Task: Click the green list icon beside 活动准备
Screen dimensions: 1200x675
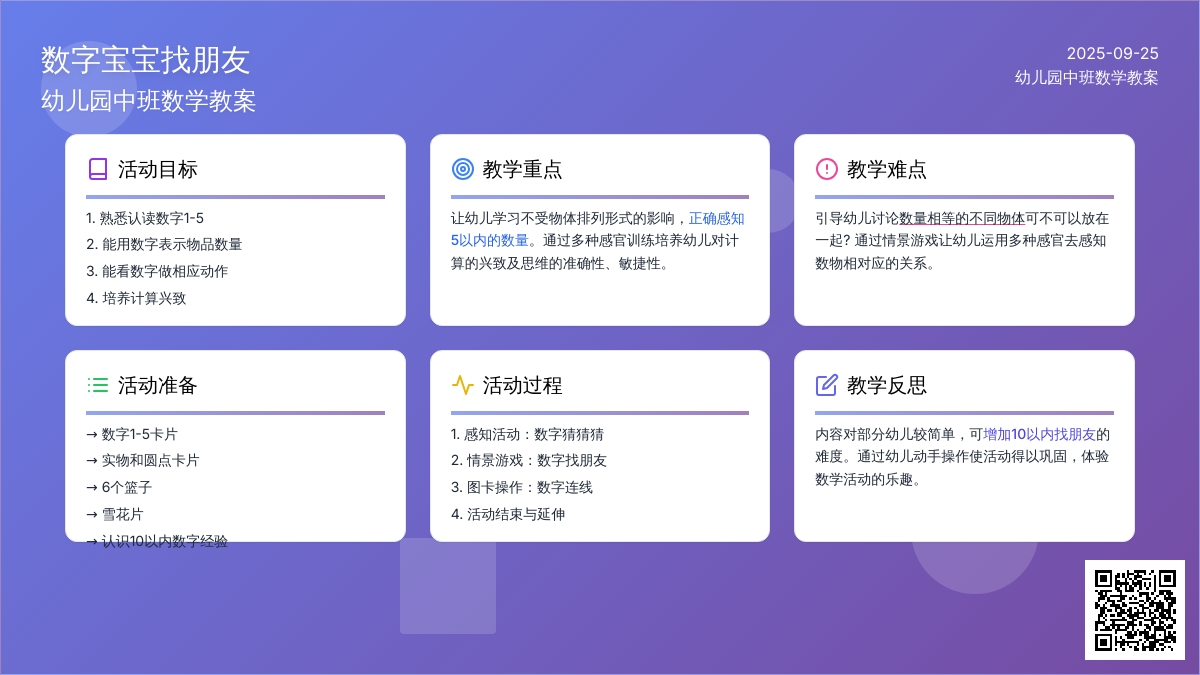Action: (97, 385)
